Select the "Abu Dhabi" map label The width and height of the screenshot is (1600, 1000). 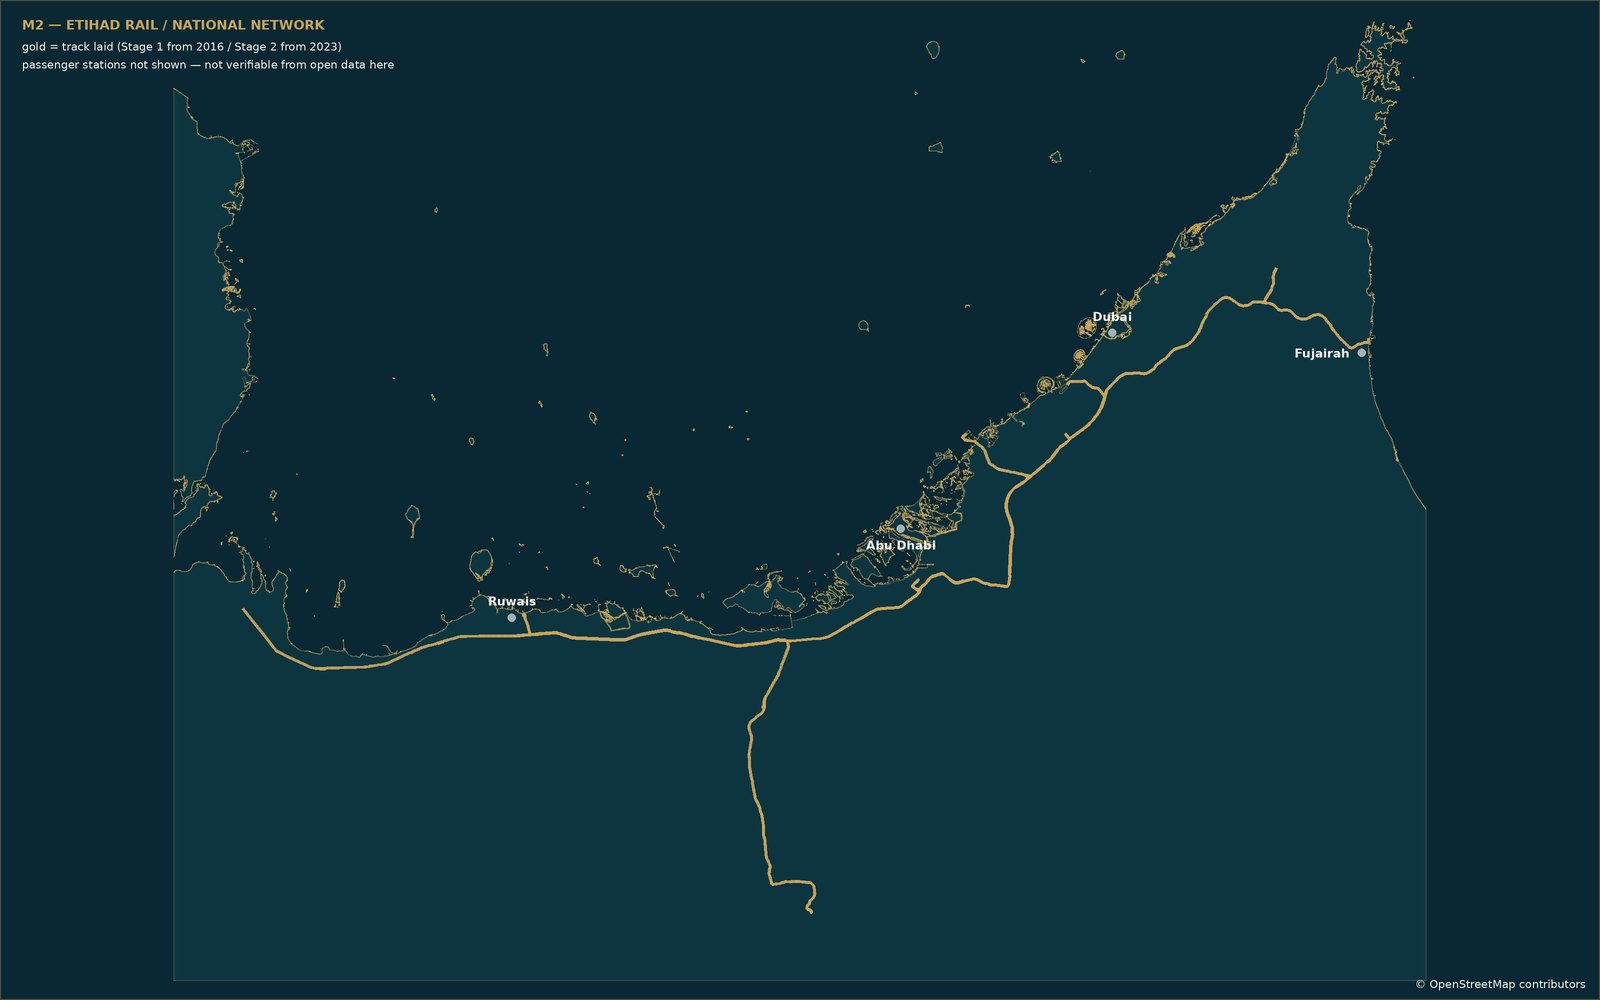pyautogui.click(x=901, y=545)
